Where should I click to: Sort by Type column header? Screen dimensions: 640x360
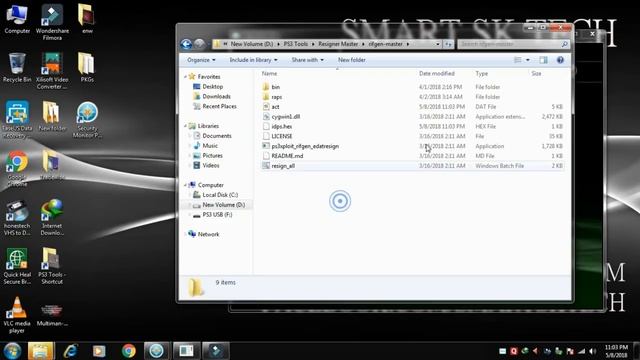point(482,73)
